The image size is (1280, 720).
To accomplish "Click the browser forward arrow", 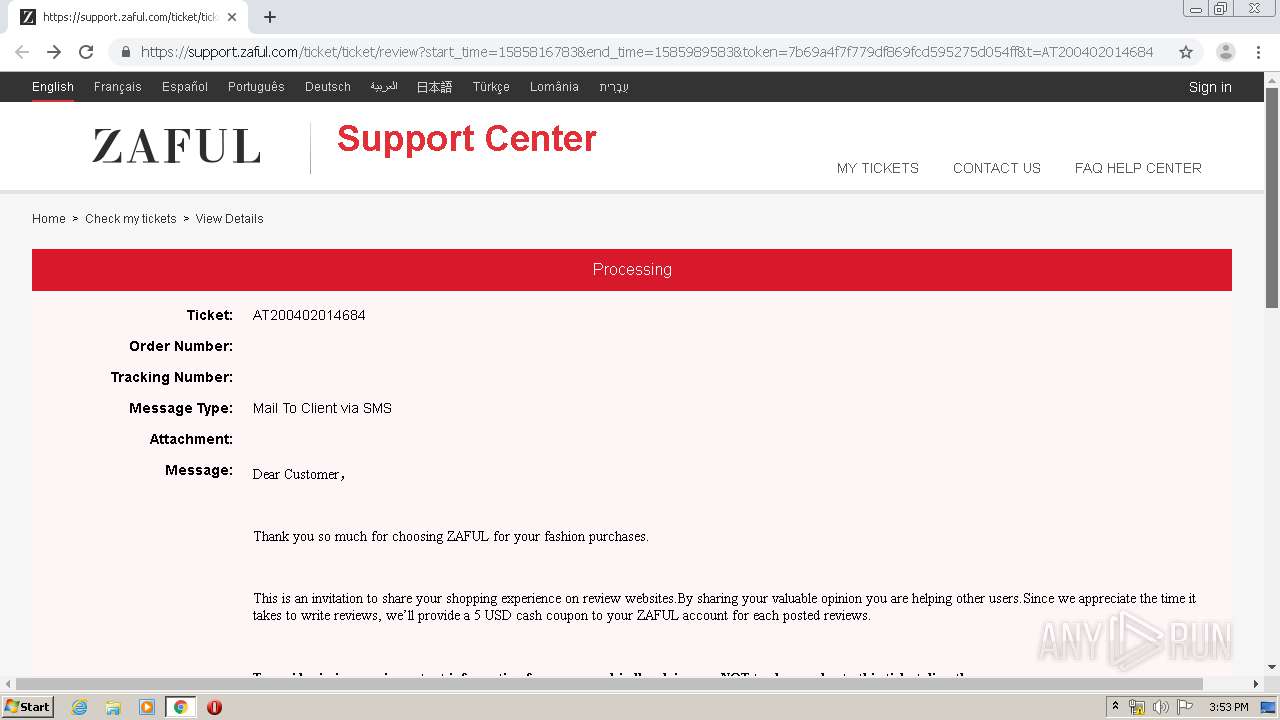I will (x=54, y=52).
